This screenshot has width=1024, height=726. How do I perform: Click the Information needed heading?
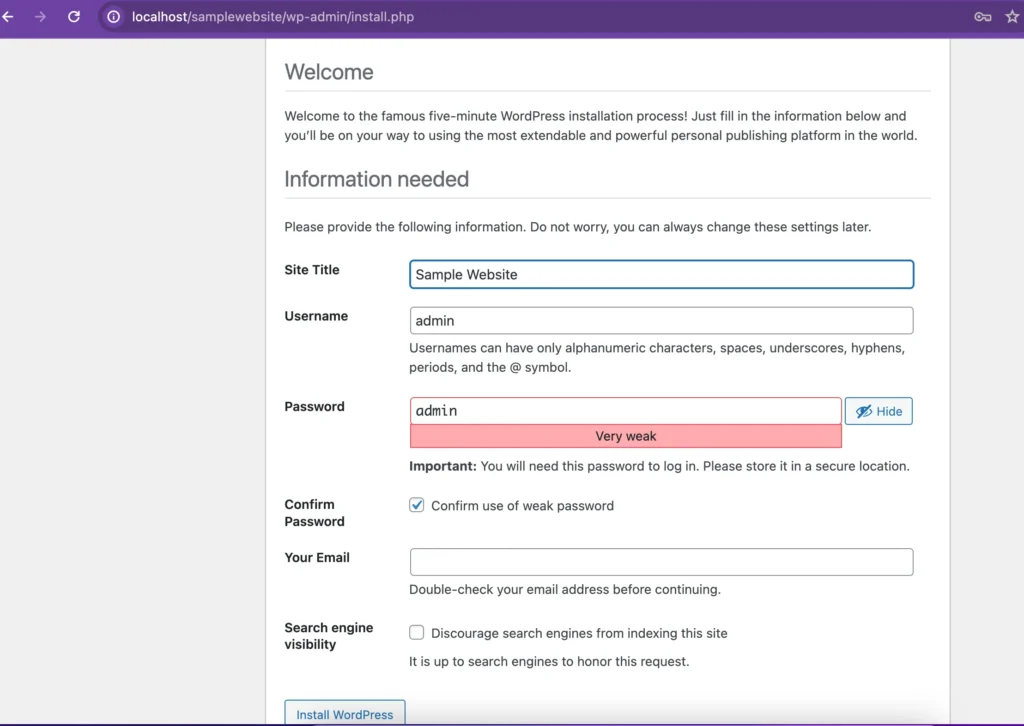[377, 179]
